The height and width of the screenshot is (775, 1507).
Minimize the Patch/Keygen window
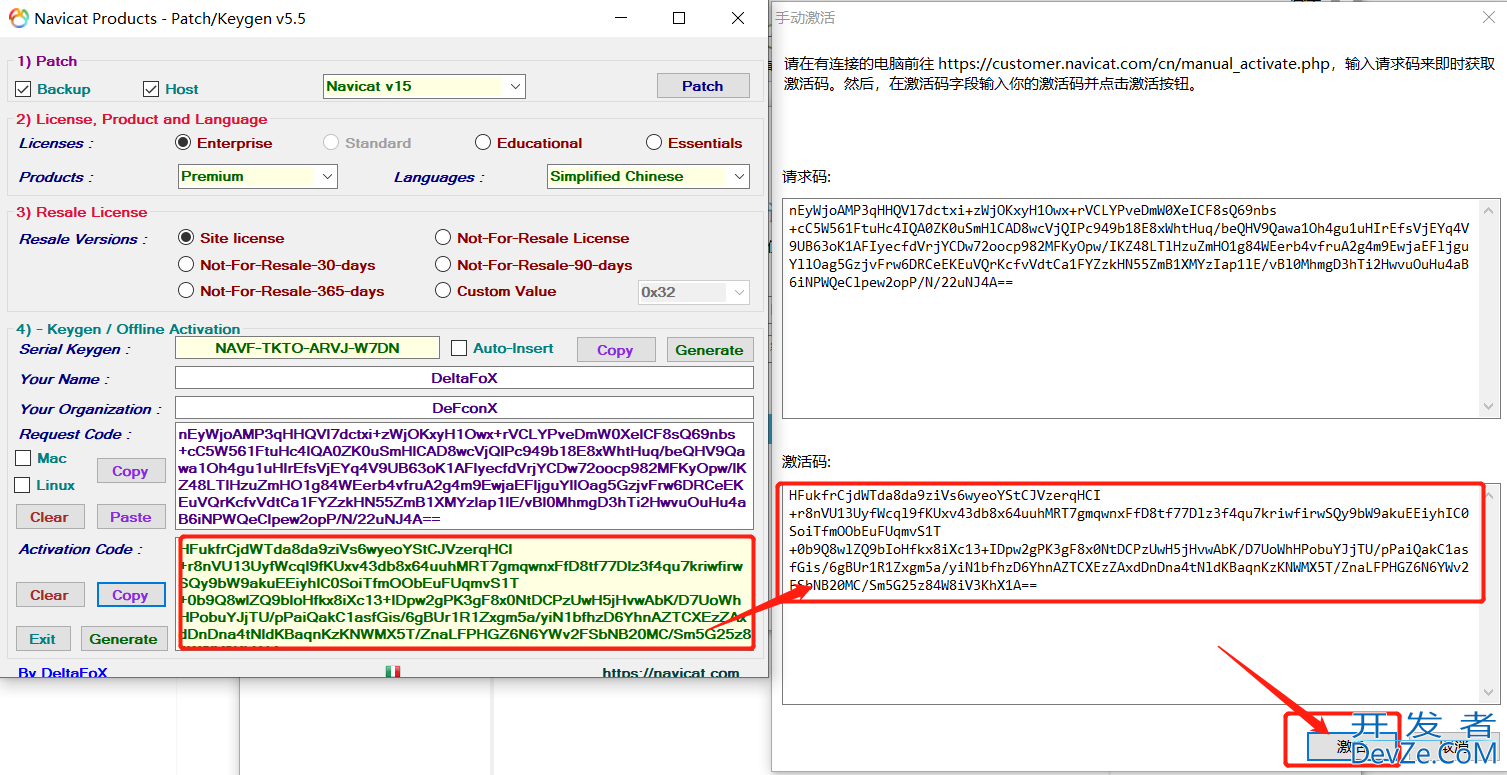[620, 18]
